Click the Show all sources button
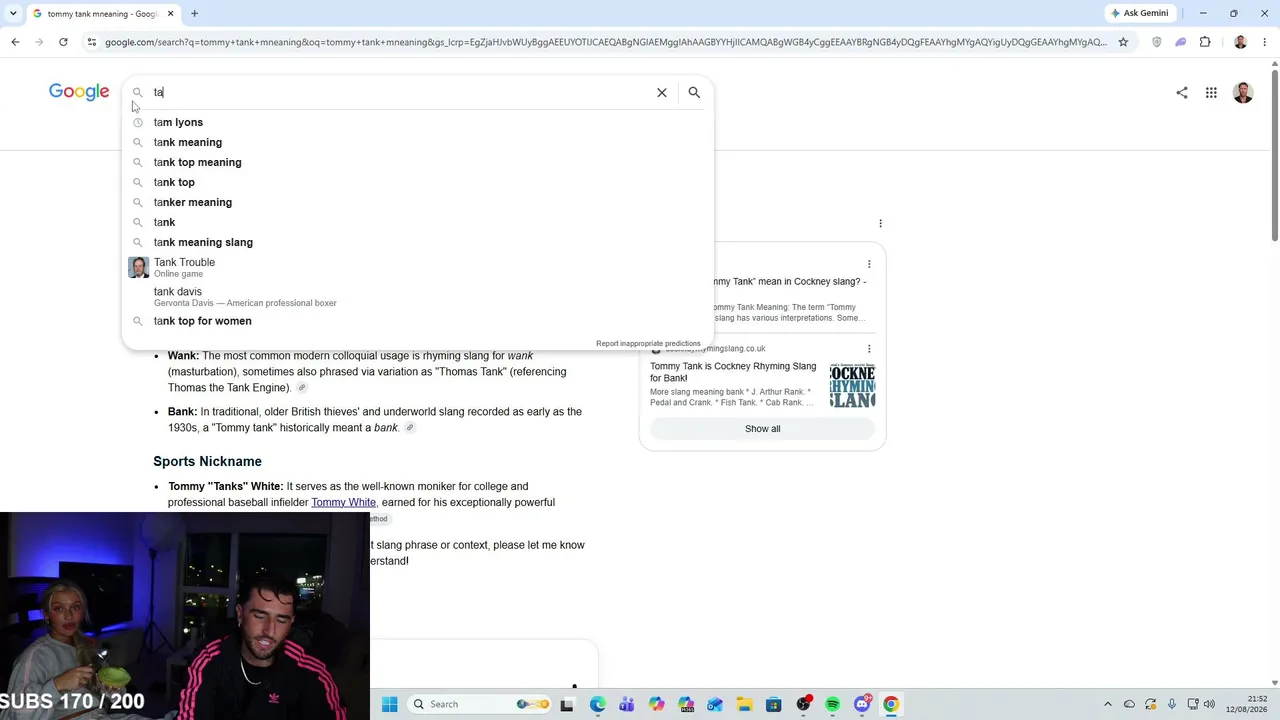This screenshot has width=1280, height=720. point(762,428)
